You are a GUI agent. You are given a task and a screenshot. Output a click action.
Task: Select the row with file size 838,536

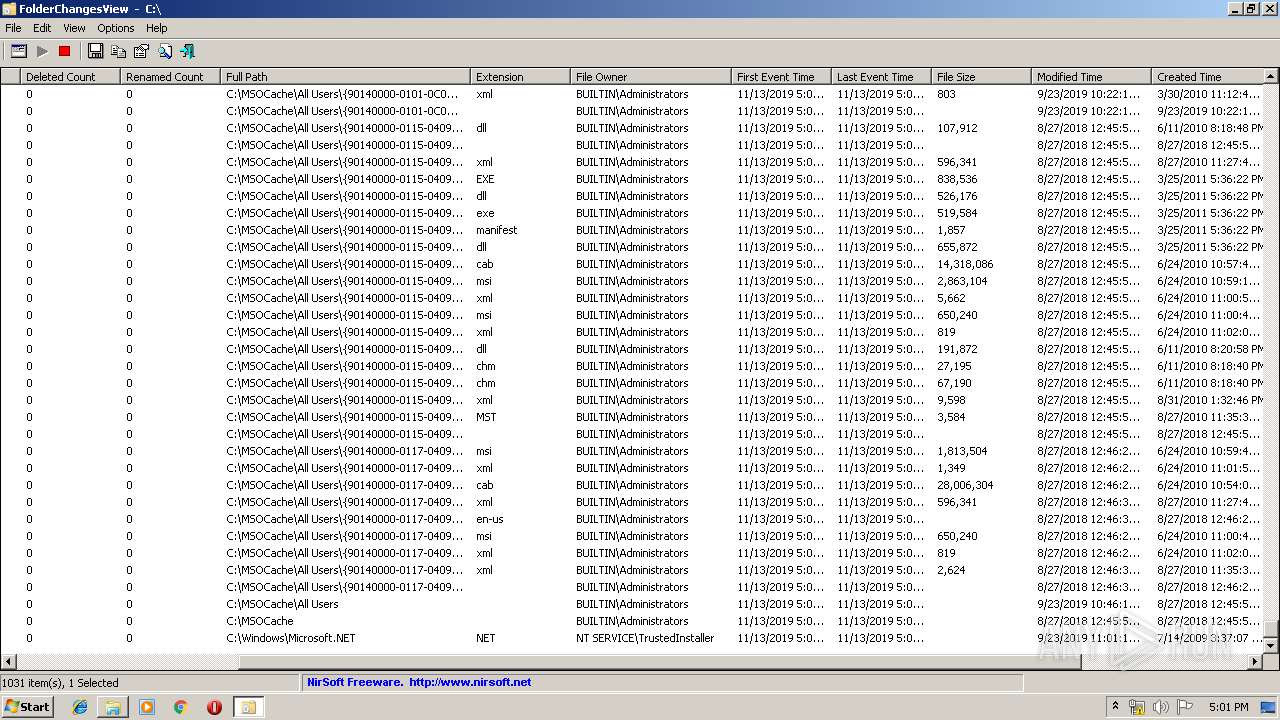click(x=632, y=179)
